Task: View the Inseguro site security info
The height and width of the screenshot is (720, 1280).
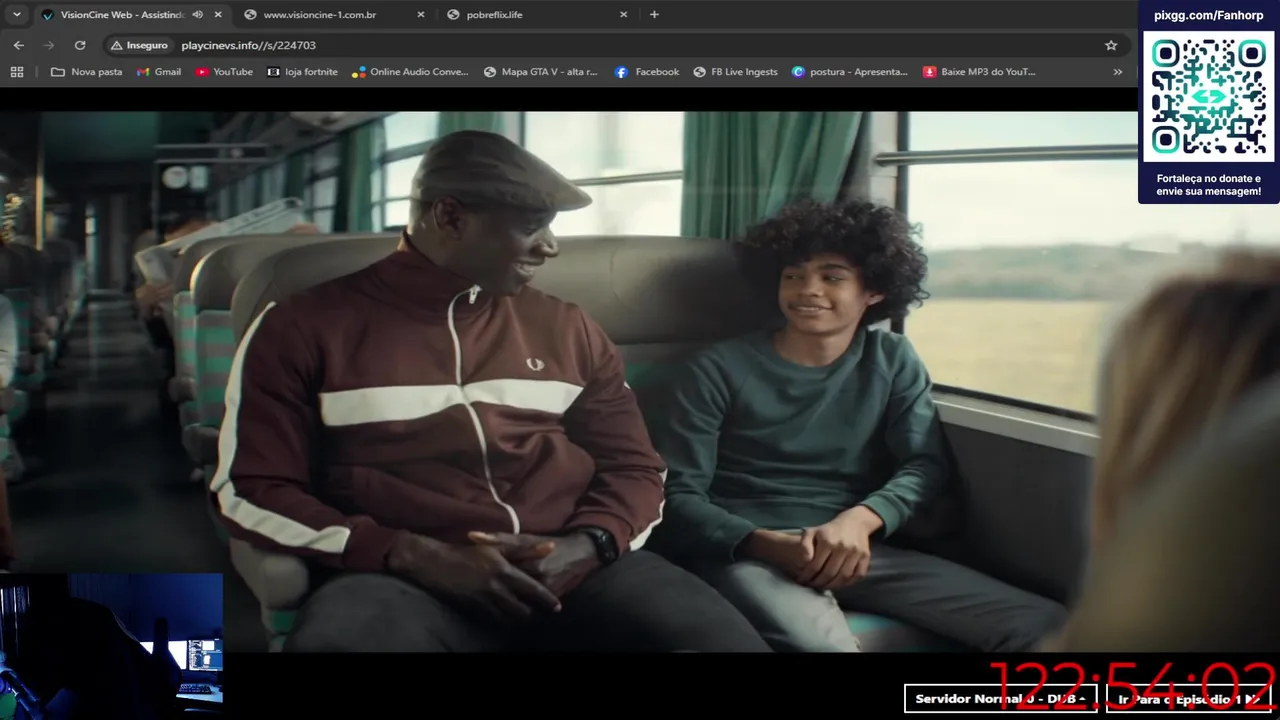Action: [139, 45]
